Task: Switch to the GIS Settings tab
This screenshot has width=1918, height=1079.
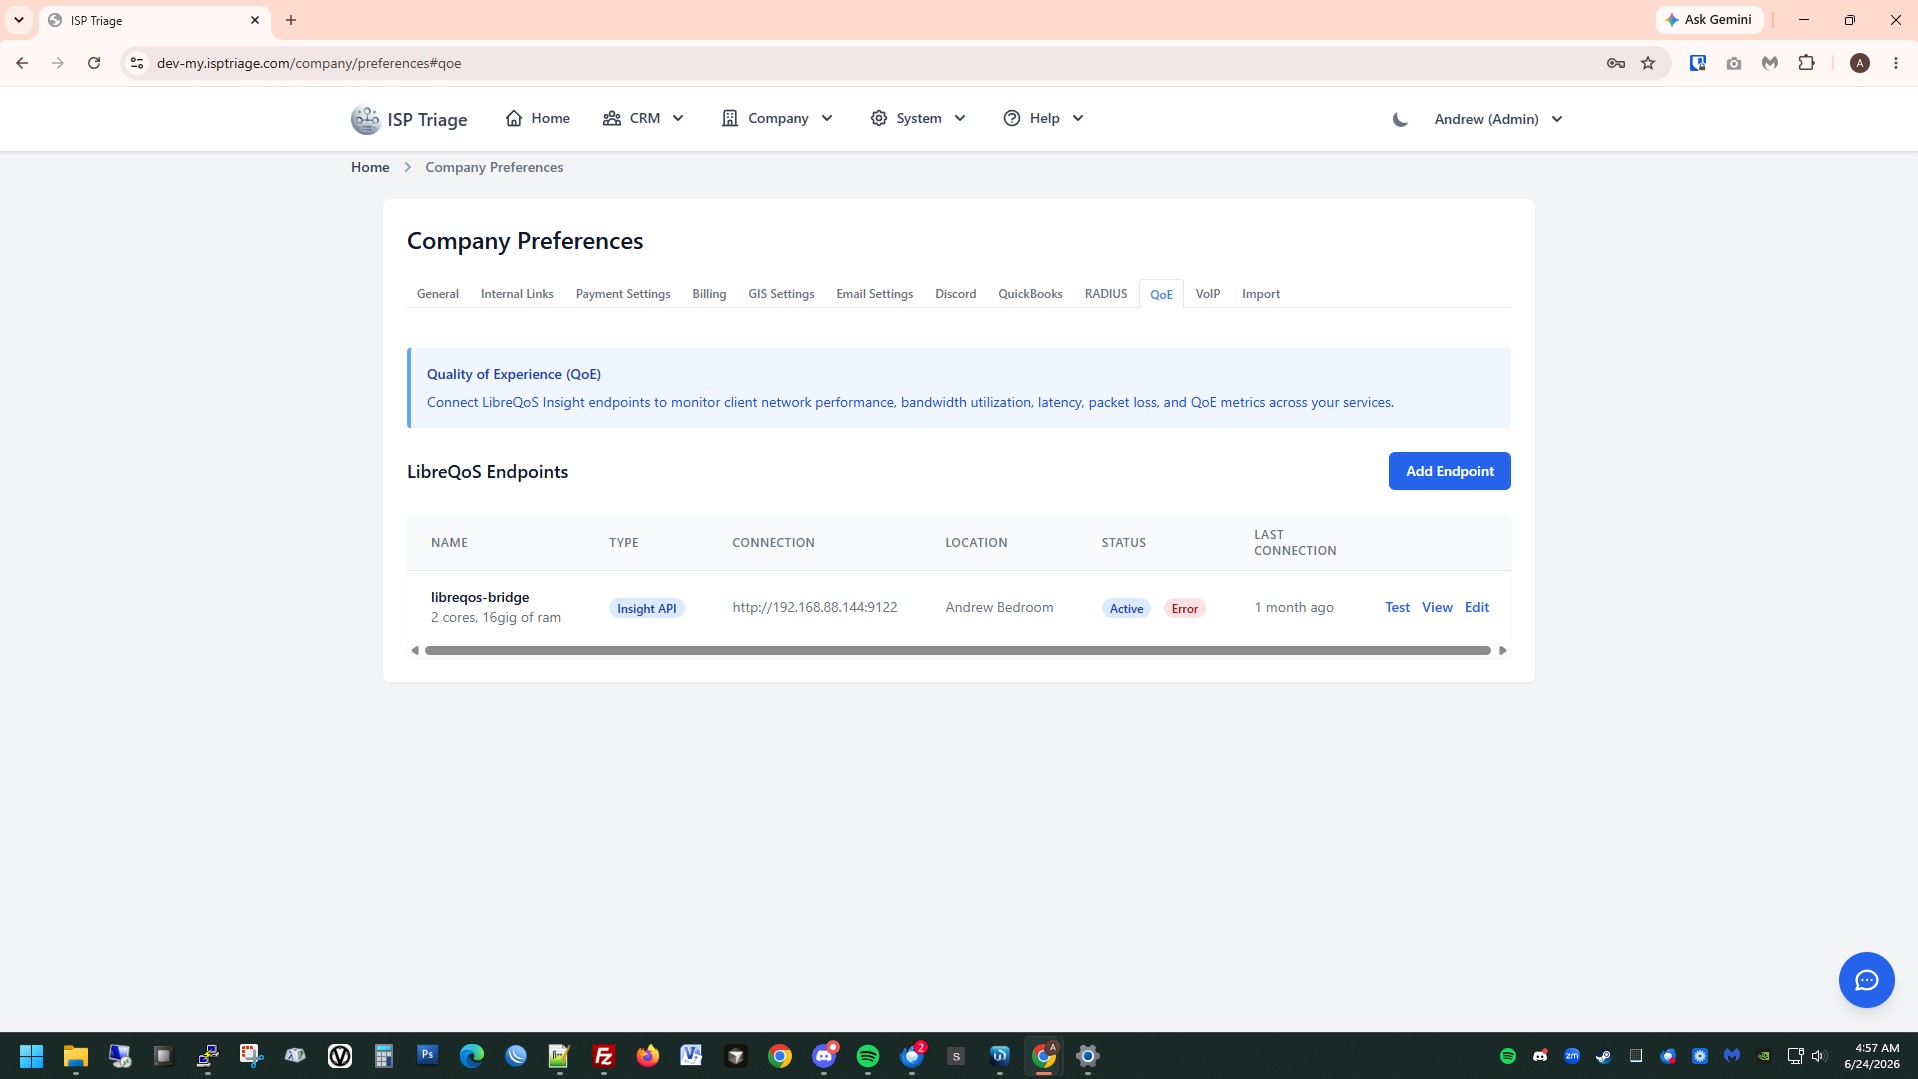Action: click(781, 294)
